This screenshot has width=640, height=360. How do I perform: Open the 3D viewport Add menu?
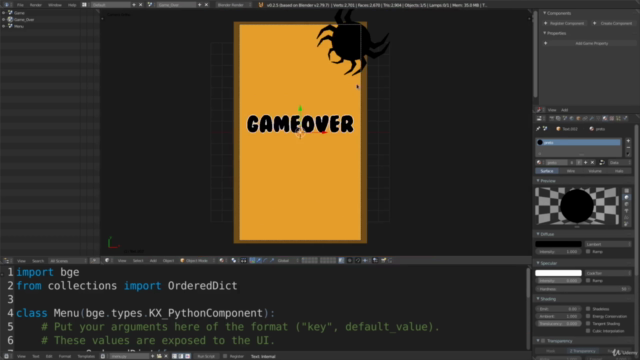click(x=153, y=260)
